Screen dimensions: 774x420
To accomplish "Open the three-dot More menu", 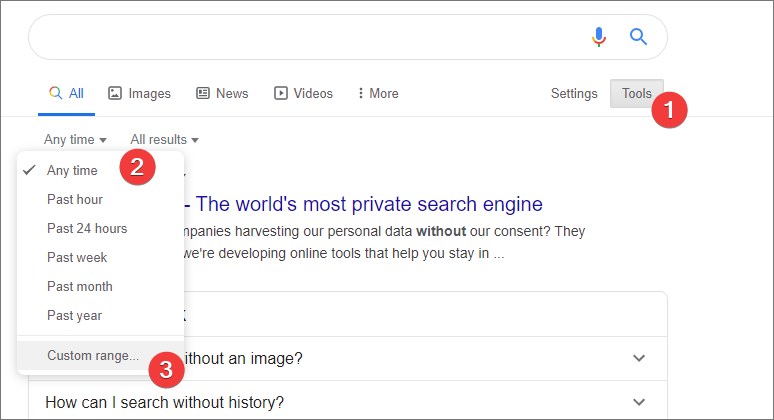I will tap(377, 93).
